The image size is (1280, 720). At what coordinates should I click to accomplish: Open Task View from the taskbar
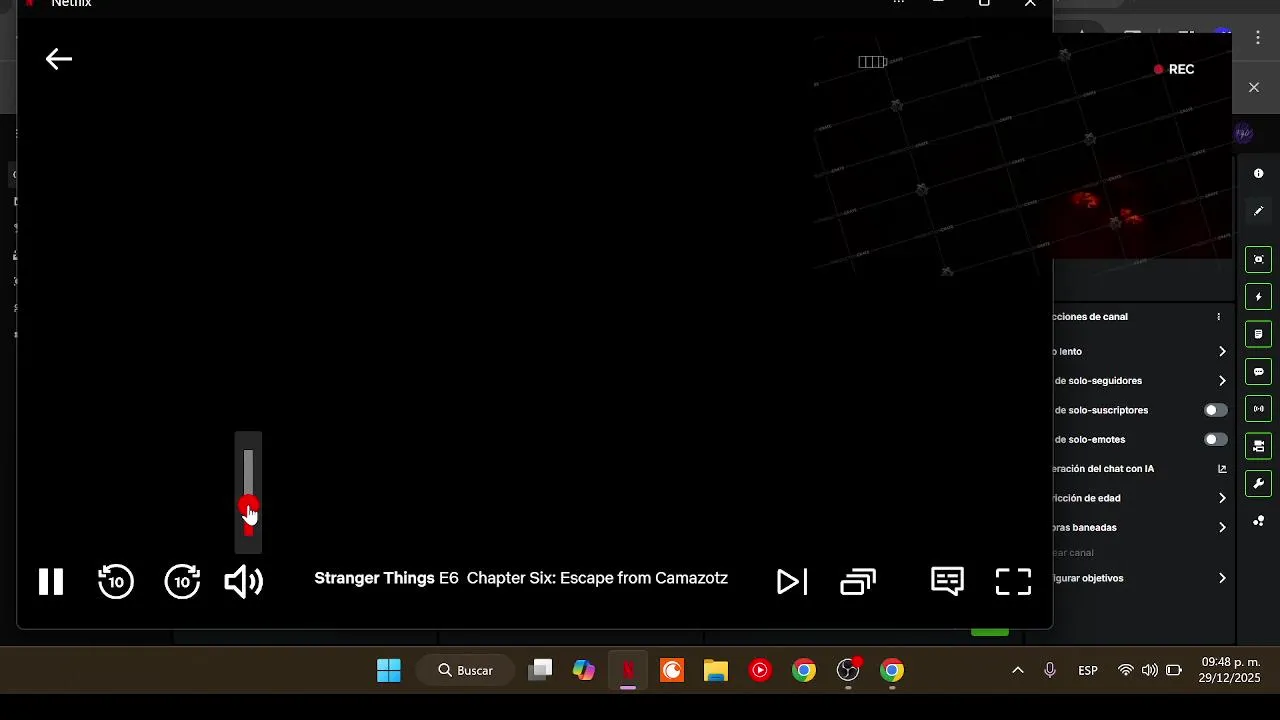540,670
